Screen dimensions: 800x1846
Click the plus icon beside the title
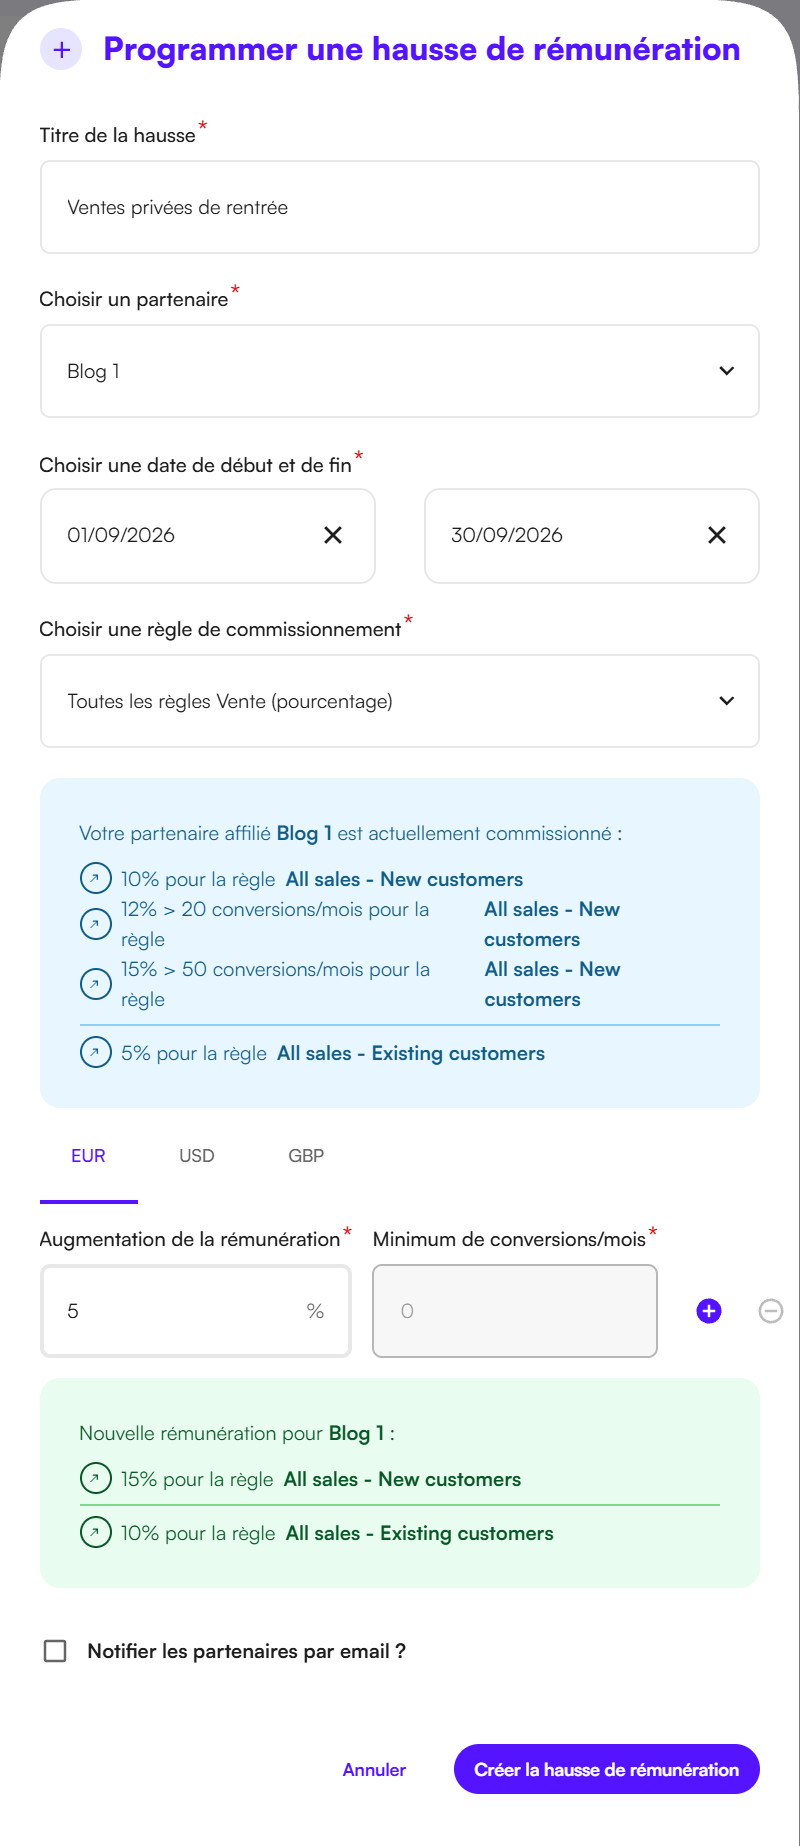click(61, 49)
